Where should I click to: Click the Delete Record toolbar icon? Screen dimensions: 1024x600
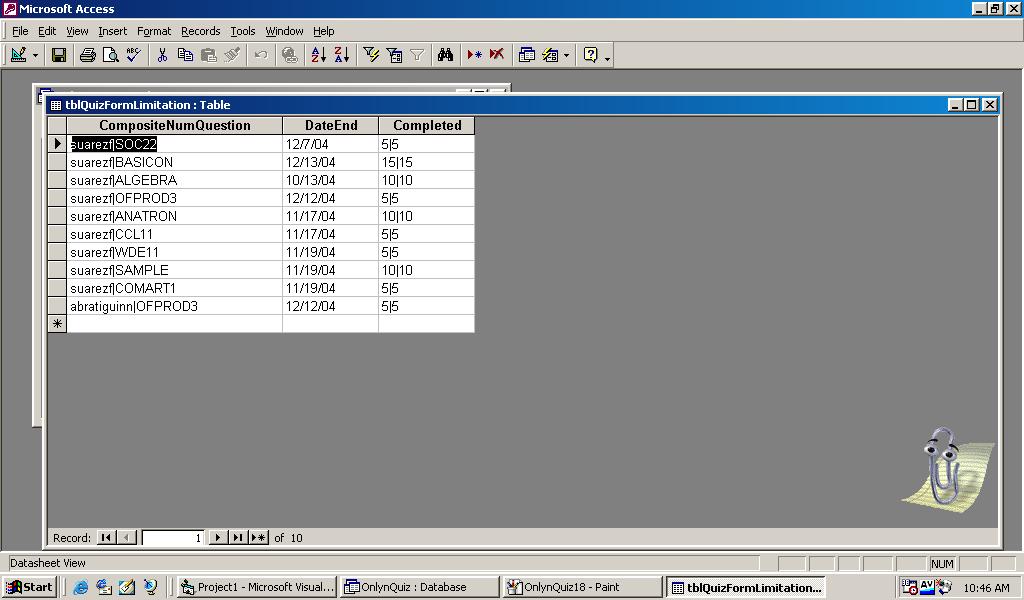click(497, 55)
